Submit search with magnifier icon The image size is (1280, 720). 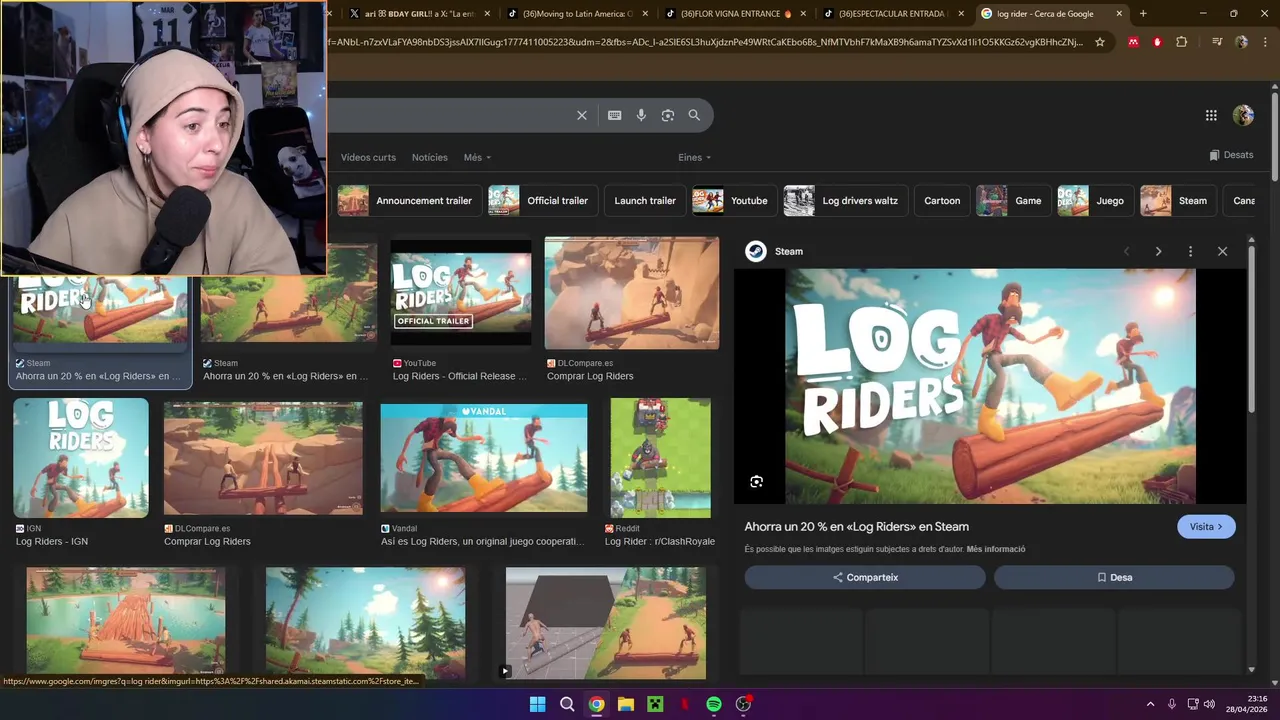(694, 115)
